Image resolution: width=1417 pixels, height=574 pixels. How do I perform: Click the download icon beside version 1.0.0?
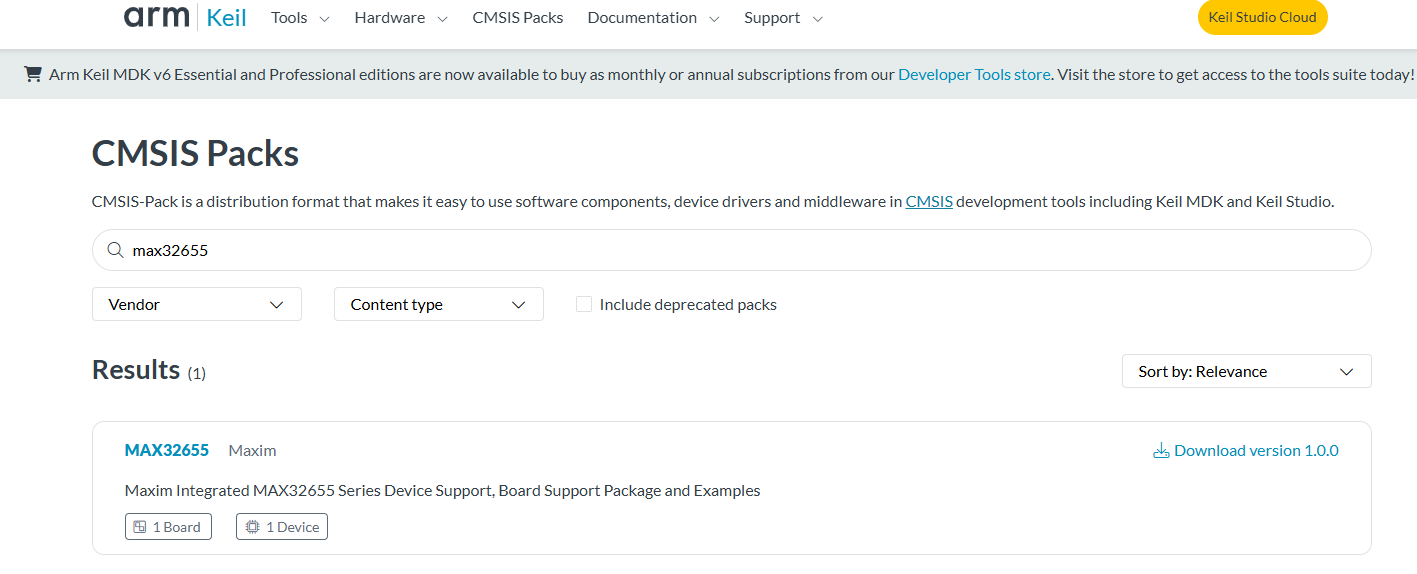pos(1161,451)
